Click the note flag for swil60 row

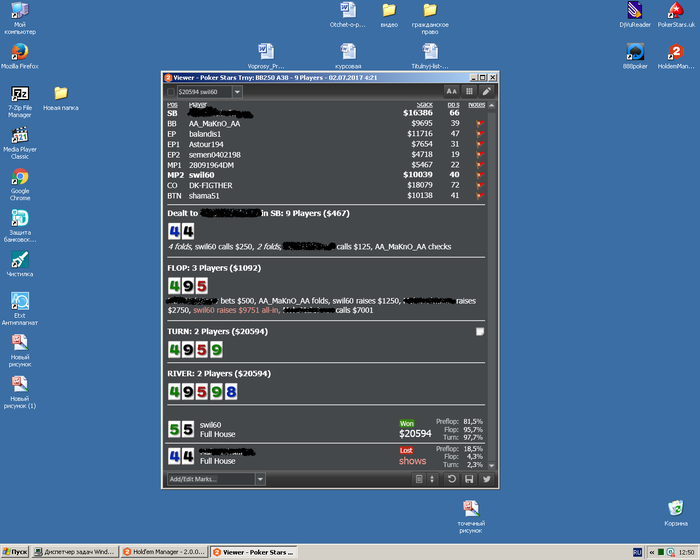[480, 175]
